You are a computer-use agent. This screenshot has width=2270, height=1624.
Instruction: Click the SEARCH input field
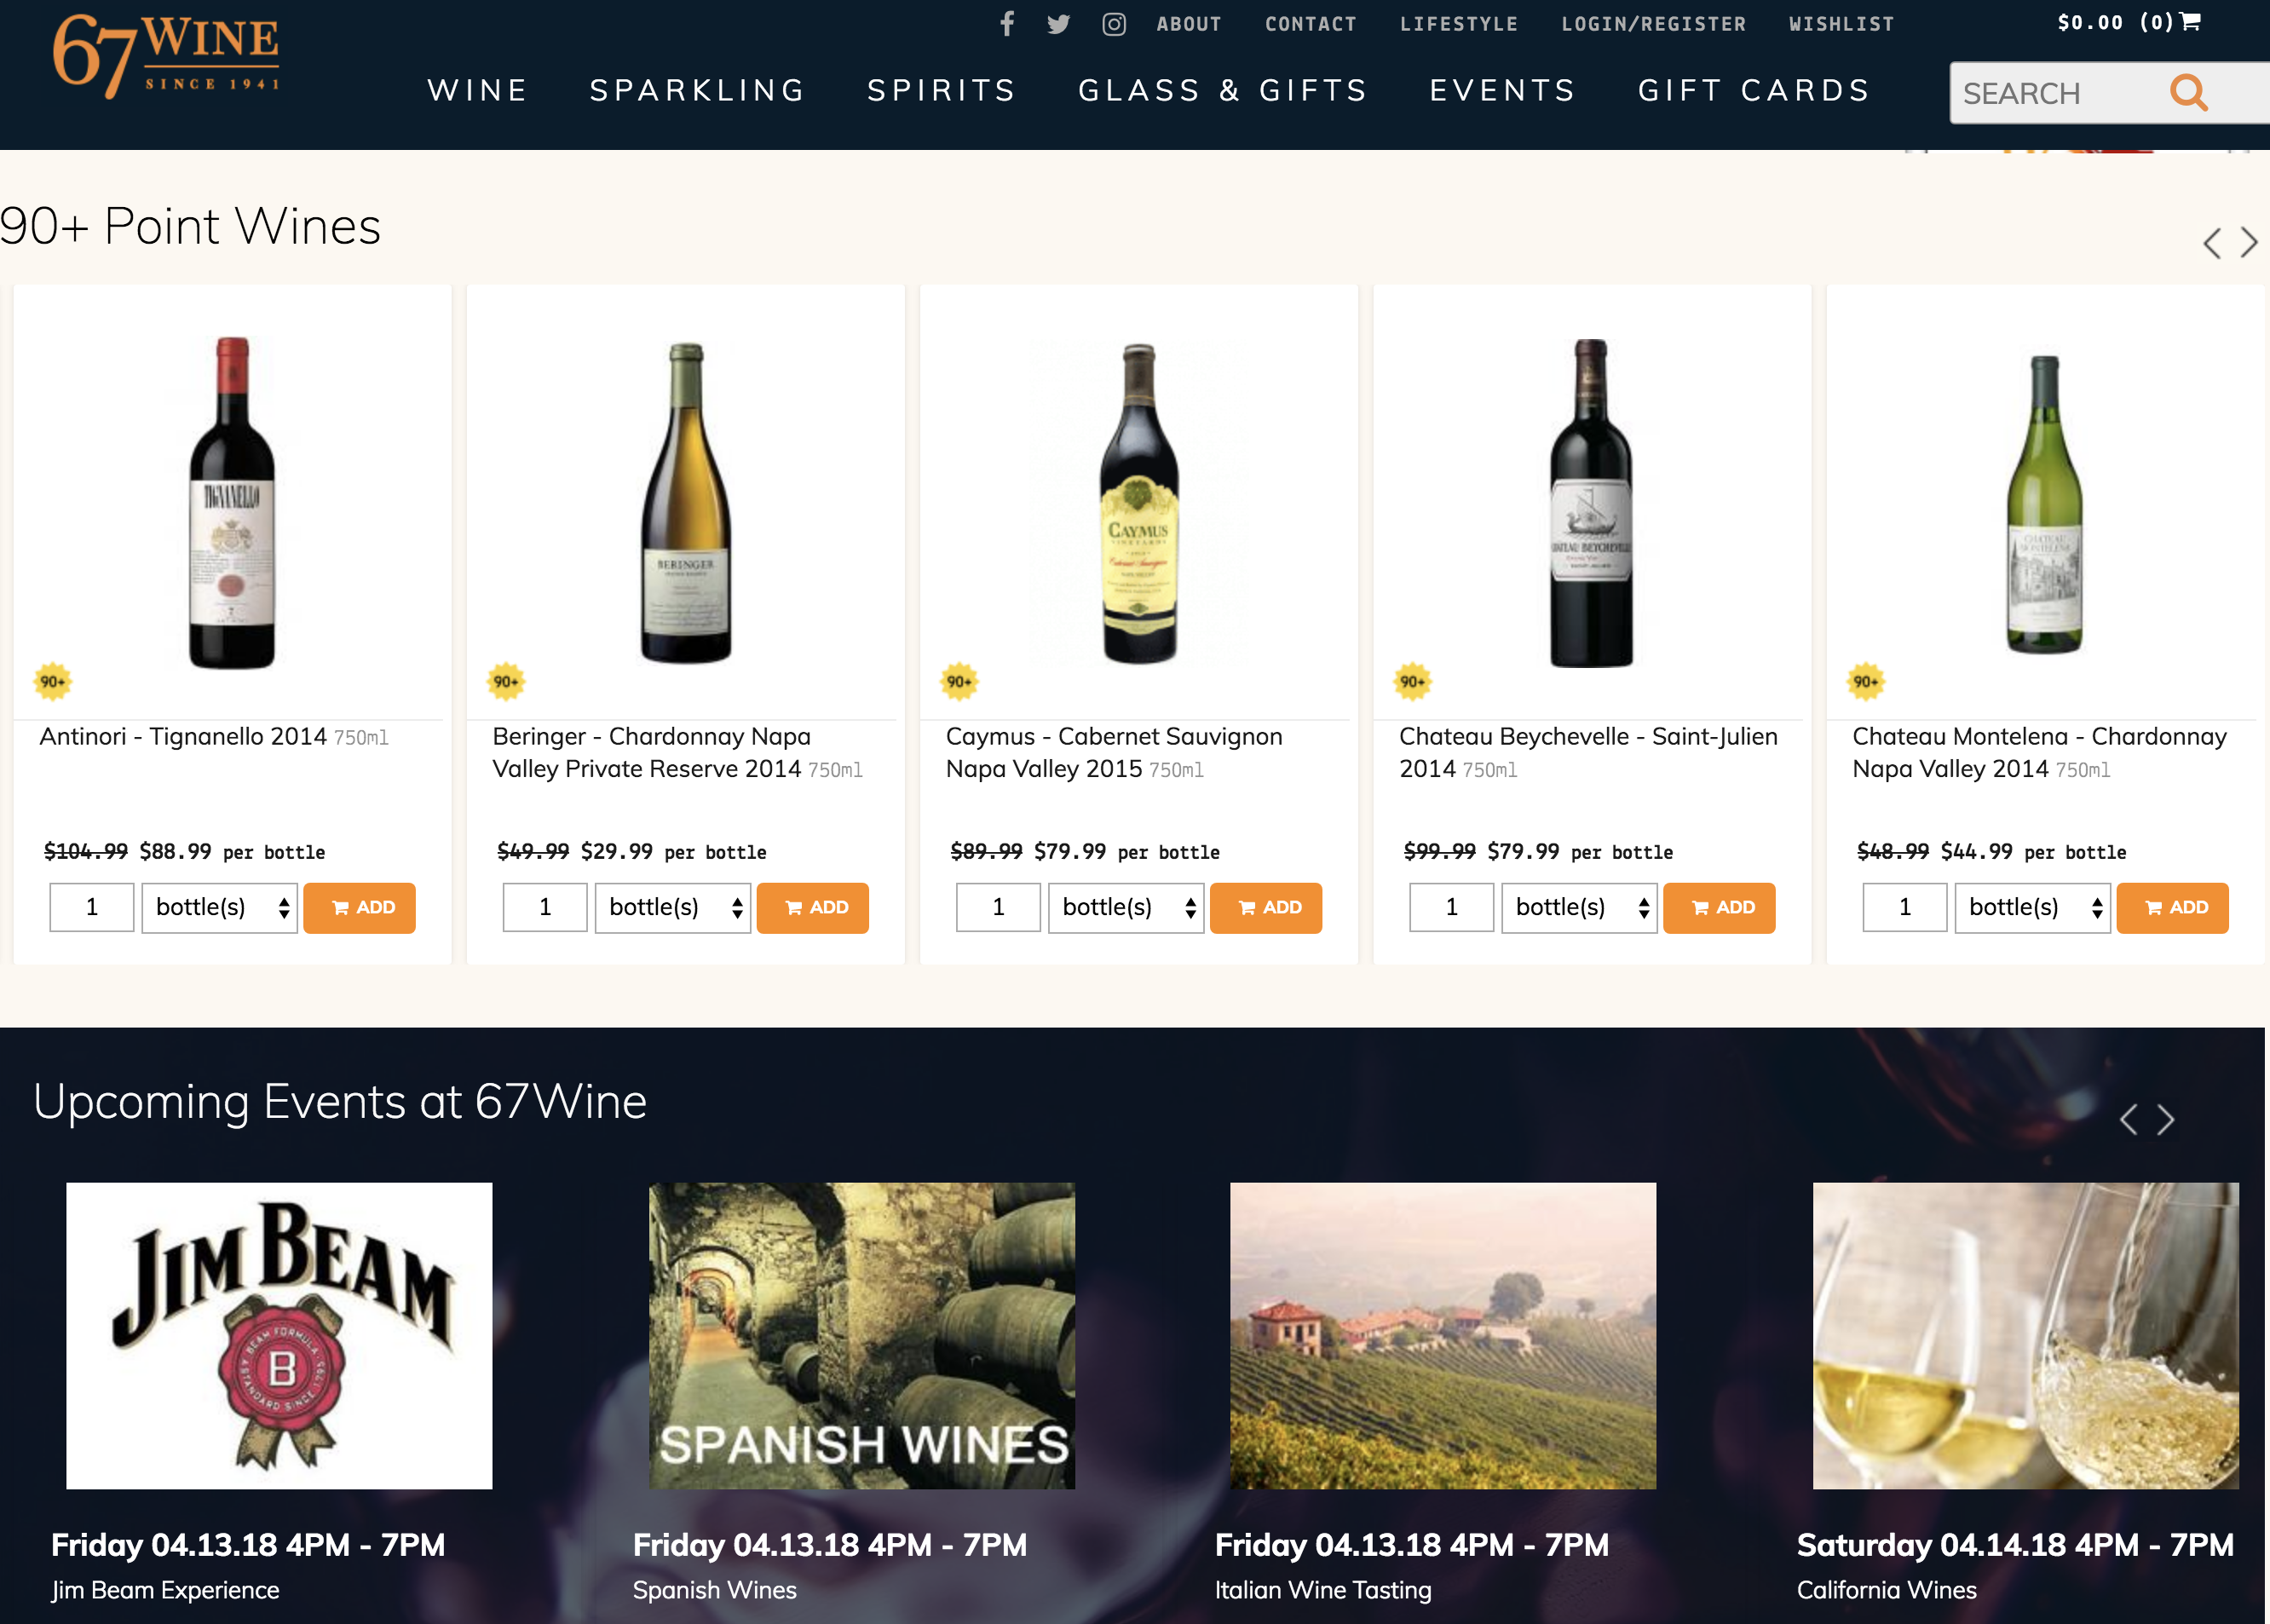[2050, 93]
